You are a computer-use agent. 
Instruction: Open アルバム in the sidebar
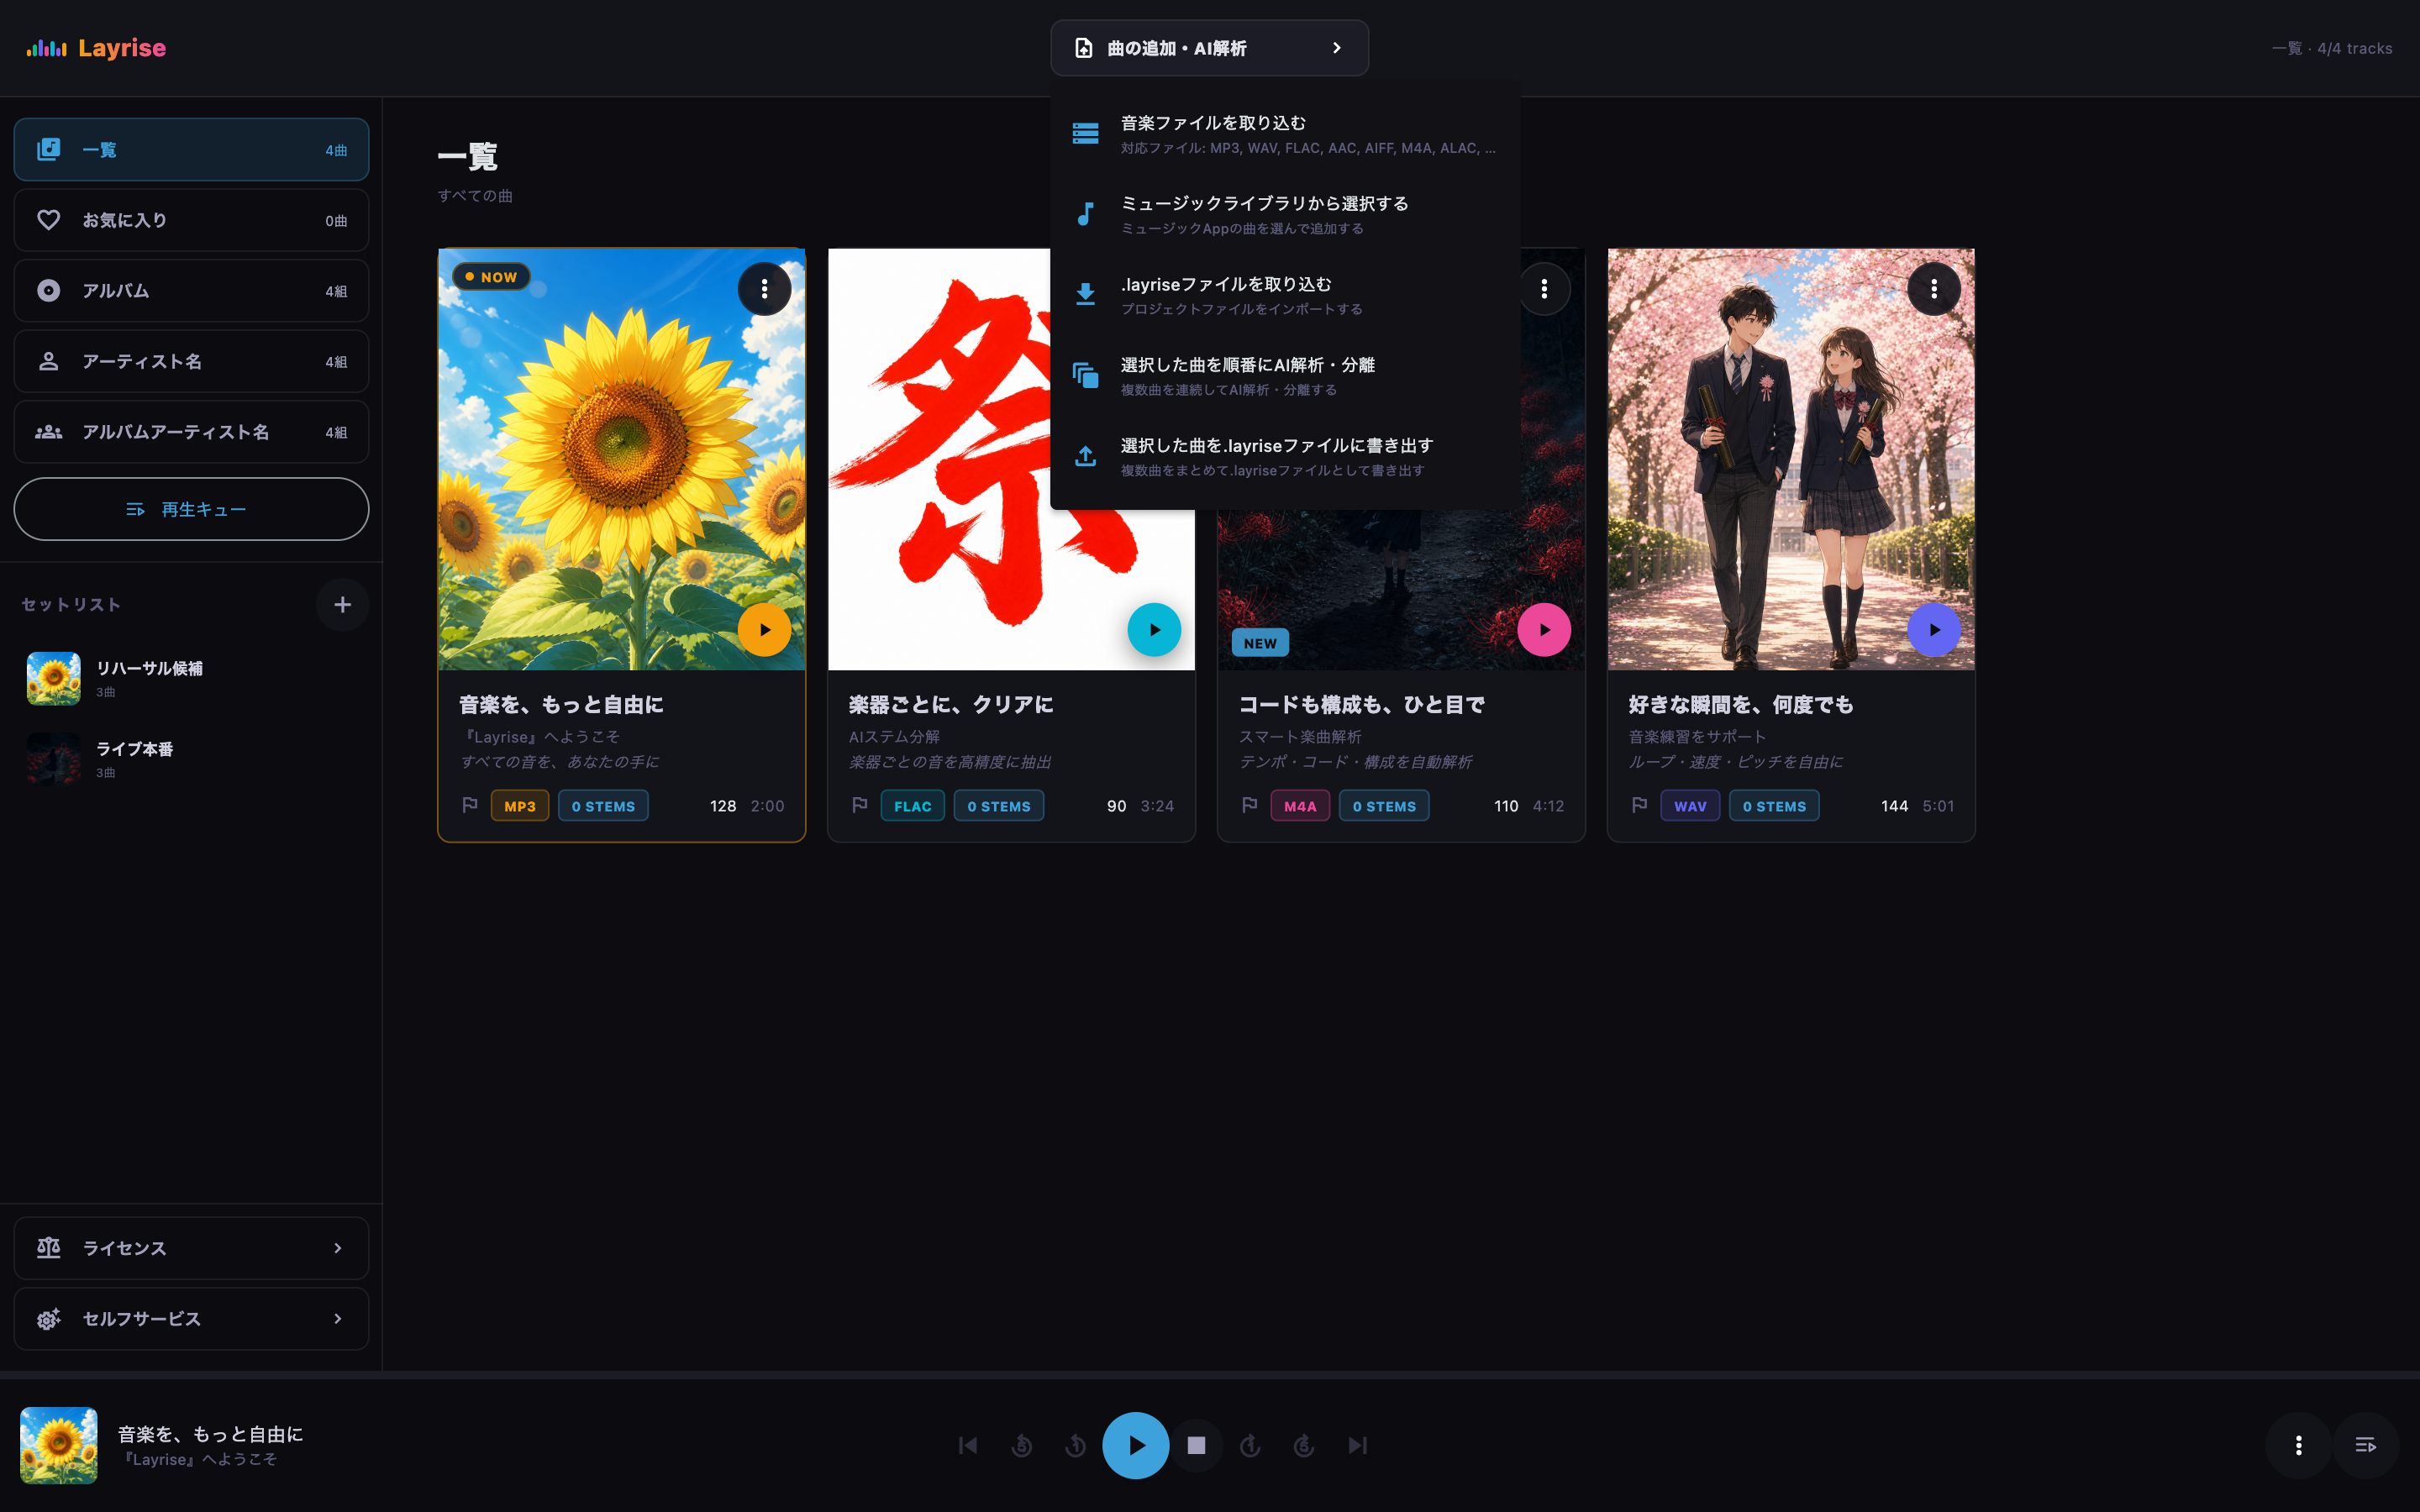coord(191,291)
